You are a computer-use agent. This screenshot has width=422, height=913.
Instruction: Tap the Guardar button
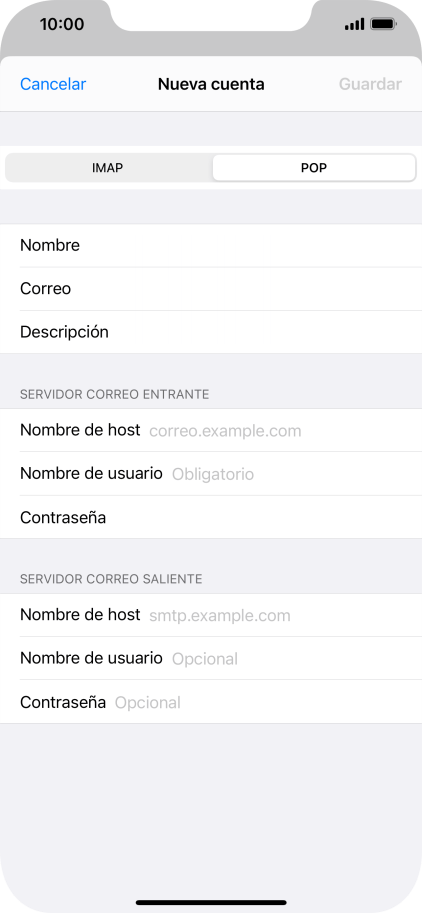pyautogui.click(x=370, y=84)
